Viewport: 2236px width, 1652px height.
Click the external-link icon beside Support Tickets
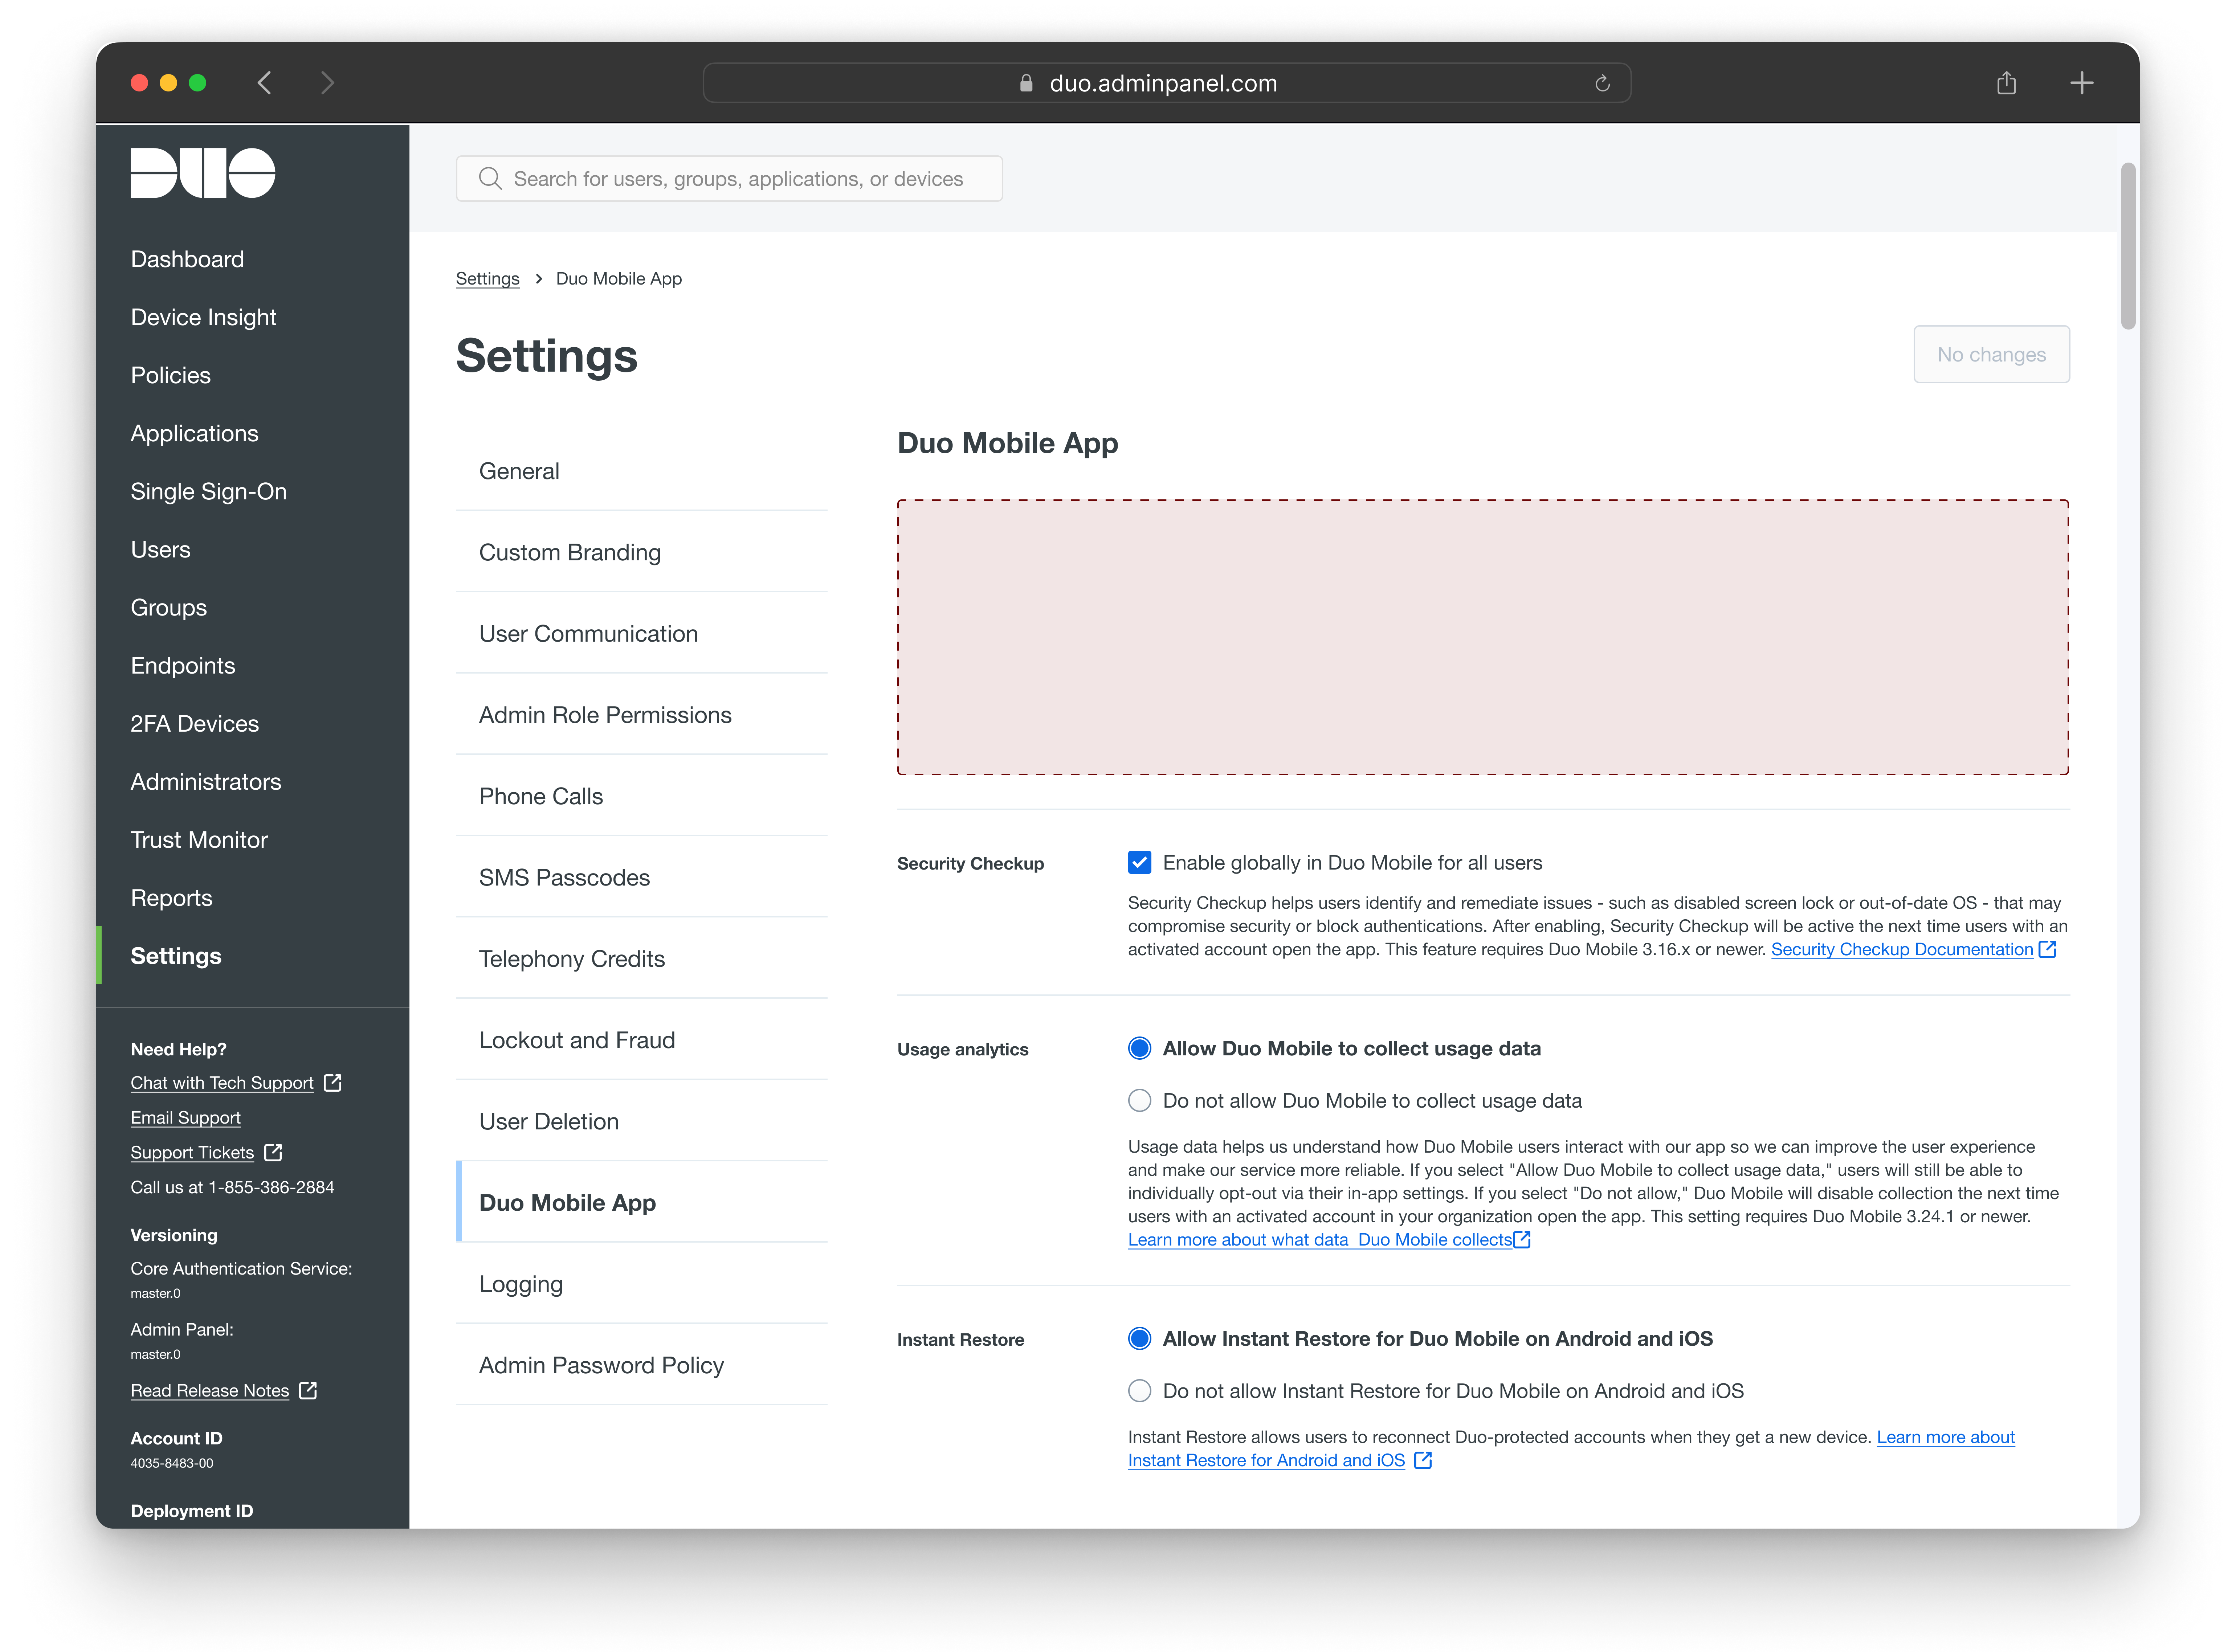pos(273,1152)
